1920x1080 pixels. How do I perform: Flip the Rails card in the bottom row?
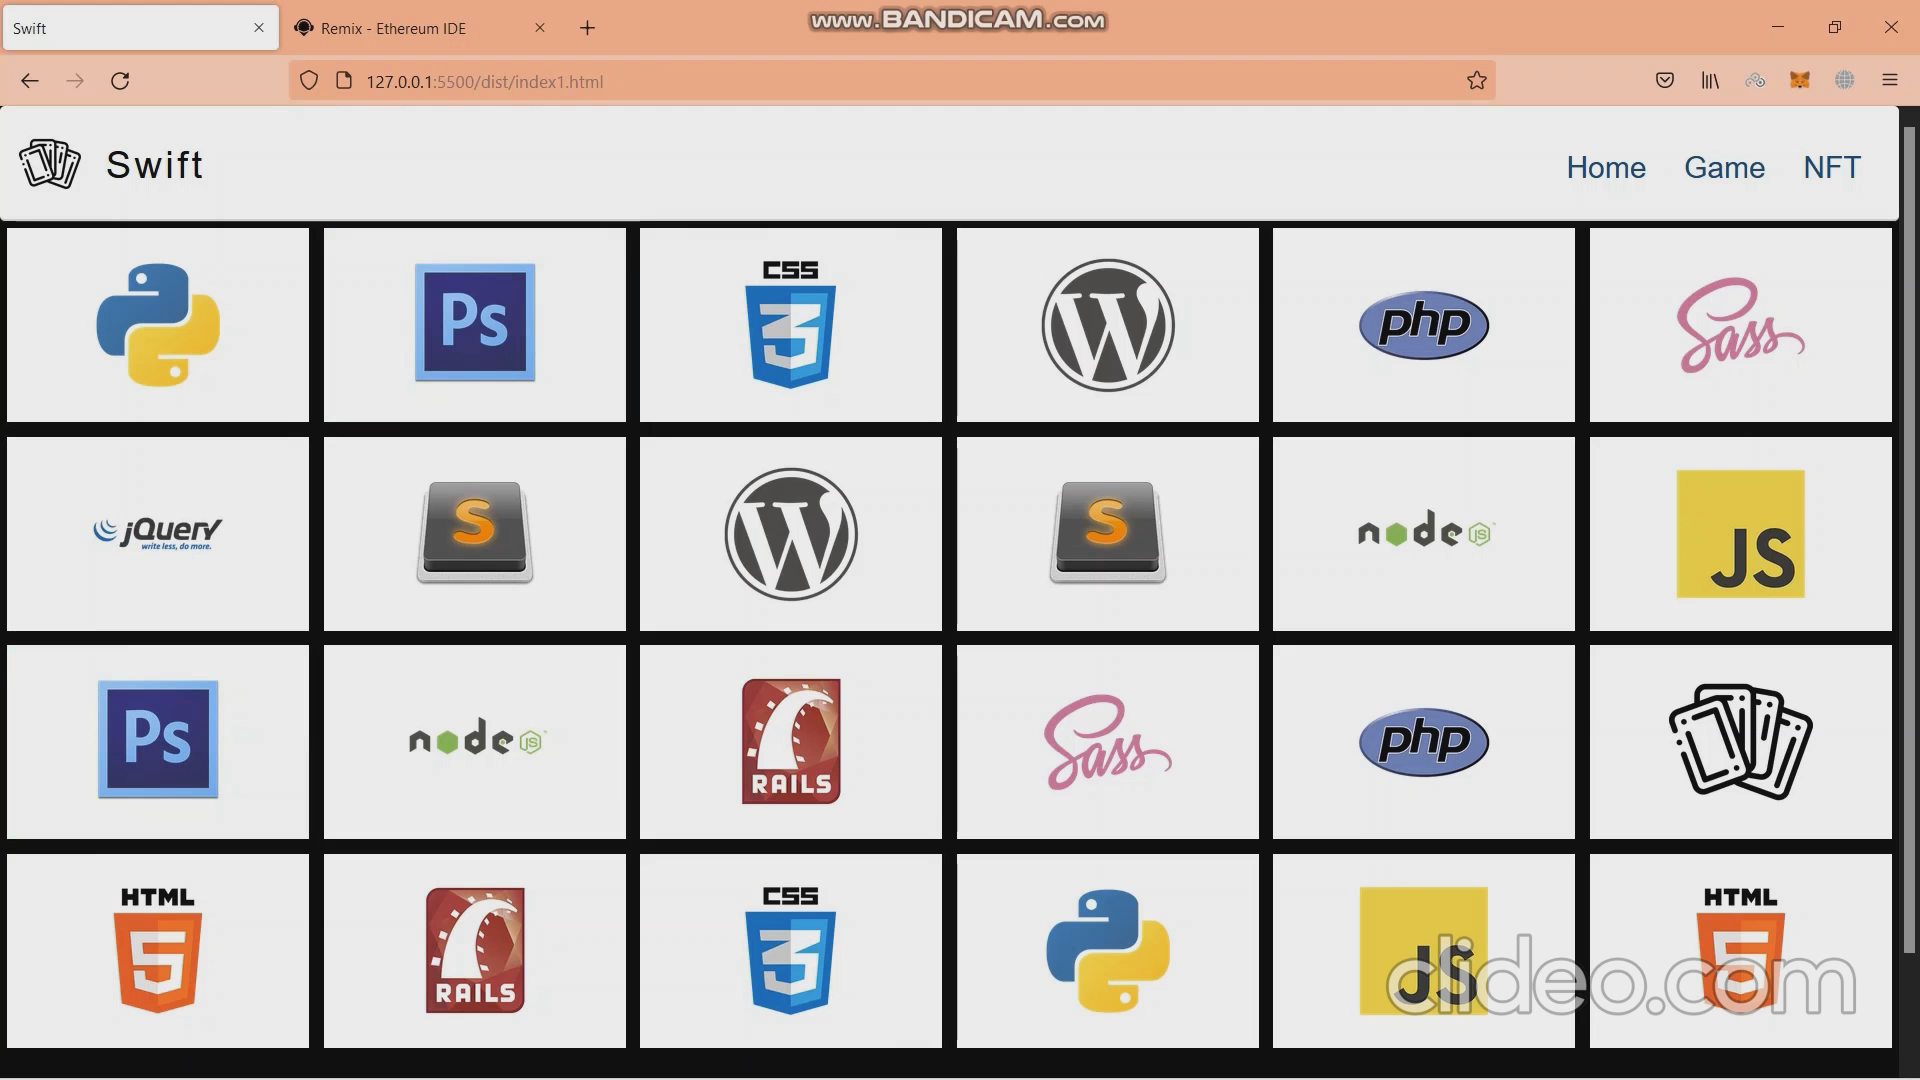[x=475, y=951]
